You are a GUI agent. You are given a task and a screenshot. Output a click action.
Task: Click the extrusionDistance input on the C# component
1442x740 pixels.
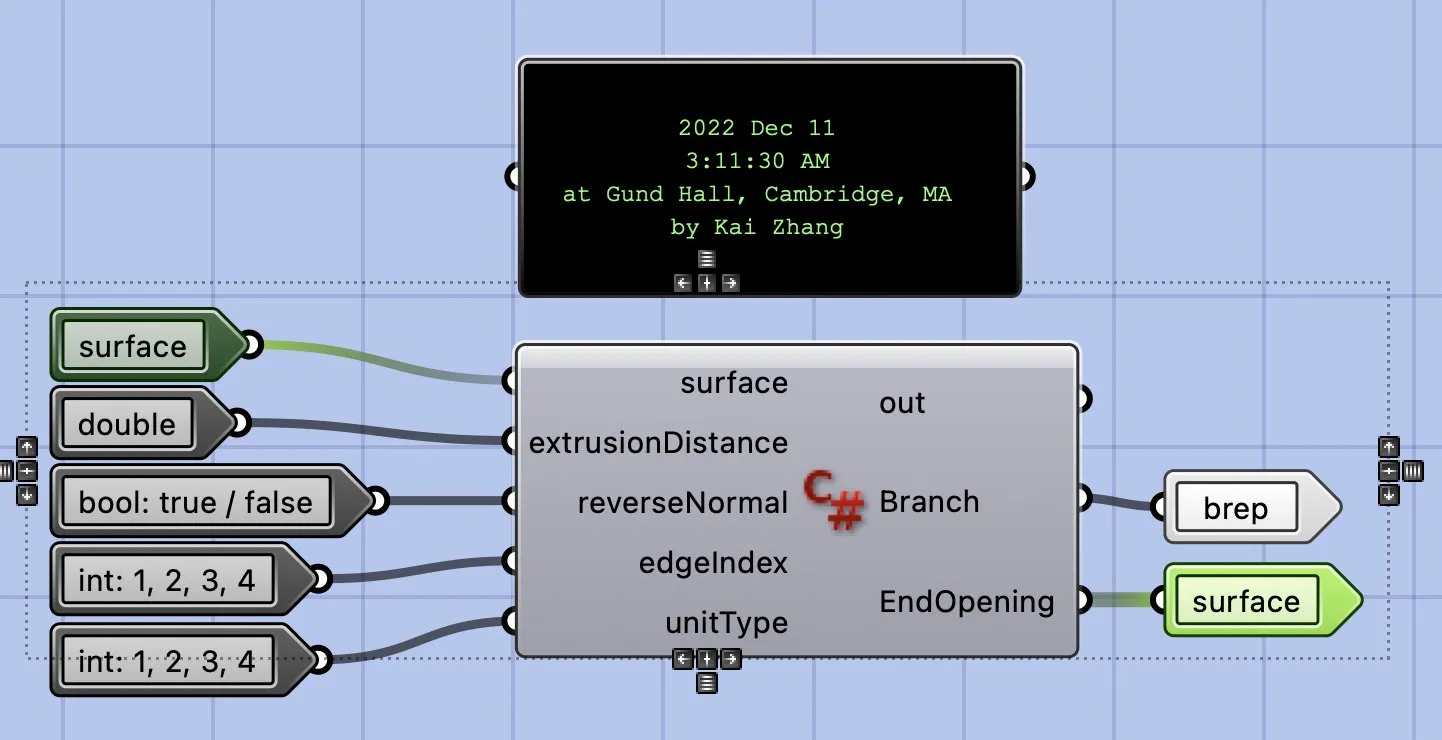pos(658,442)
